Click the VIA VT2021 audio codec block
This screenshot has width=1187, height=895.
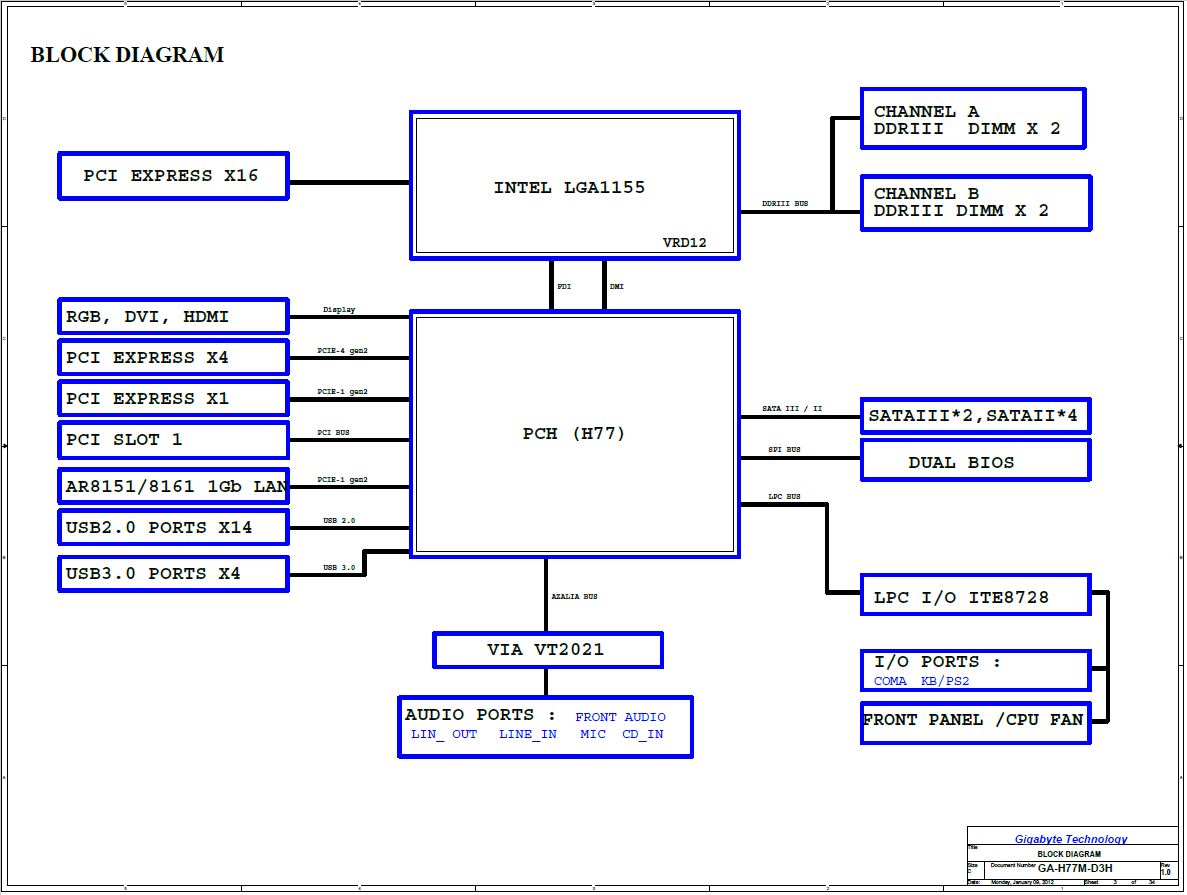pyautogui.click(x=547, y=650)
